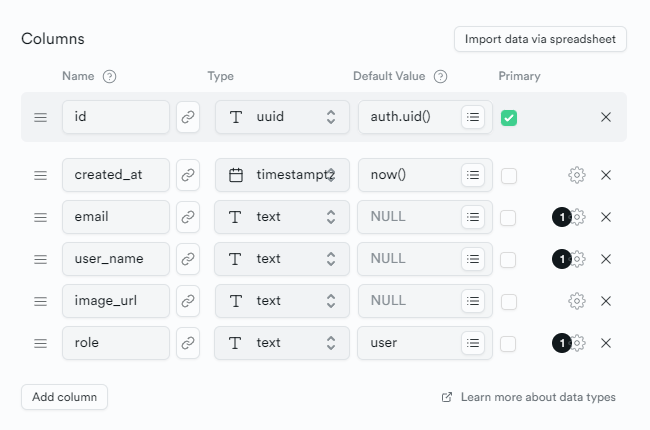Screen dimensions: 650x430
Task: Open default value suggestions for role
Action: [x=474, y=343]
